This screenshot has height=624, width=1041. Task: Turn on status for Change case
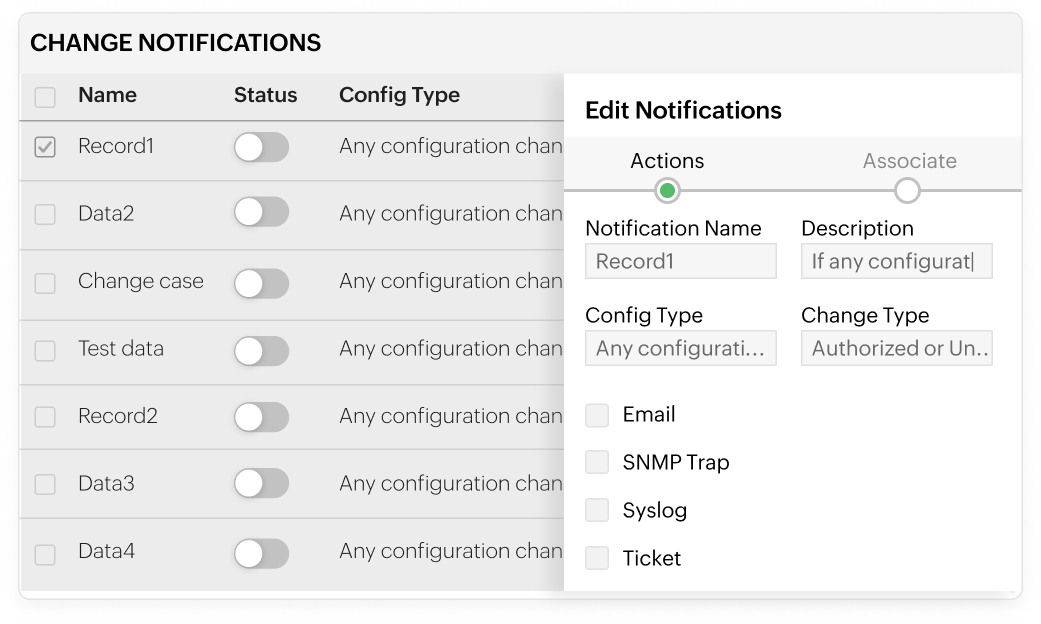261,283
